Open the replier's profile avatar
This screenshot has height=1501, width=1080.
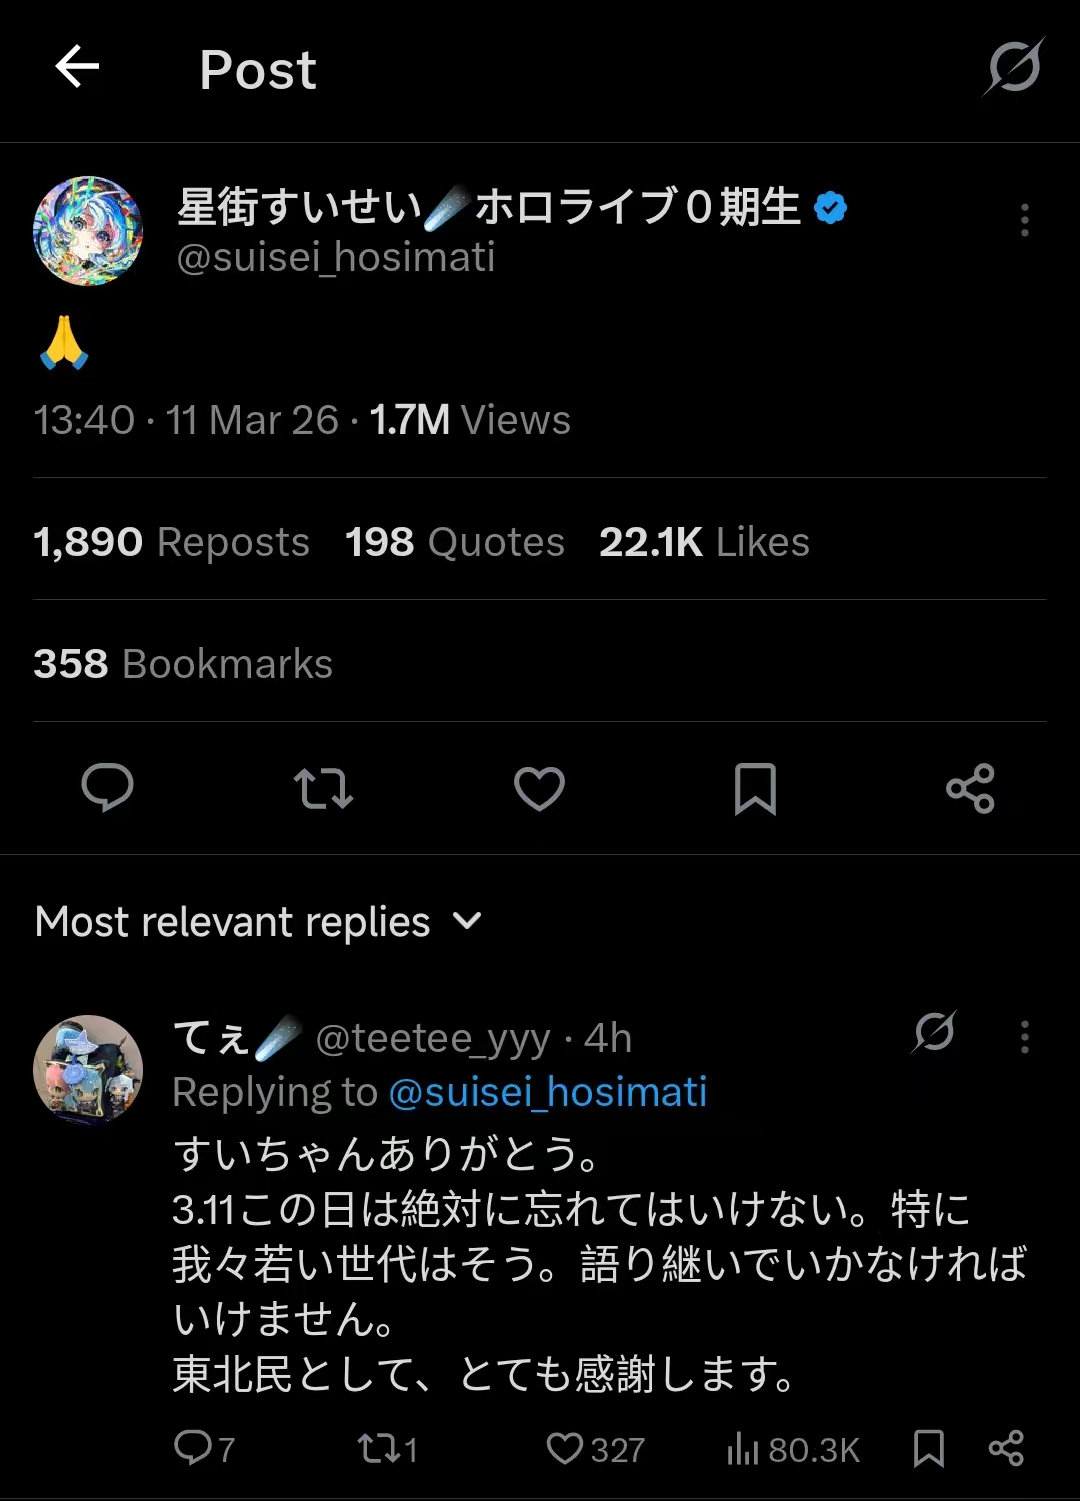(88, 1069)
